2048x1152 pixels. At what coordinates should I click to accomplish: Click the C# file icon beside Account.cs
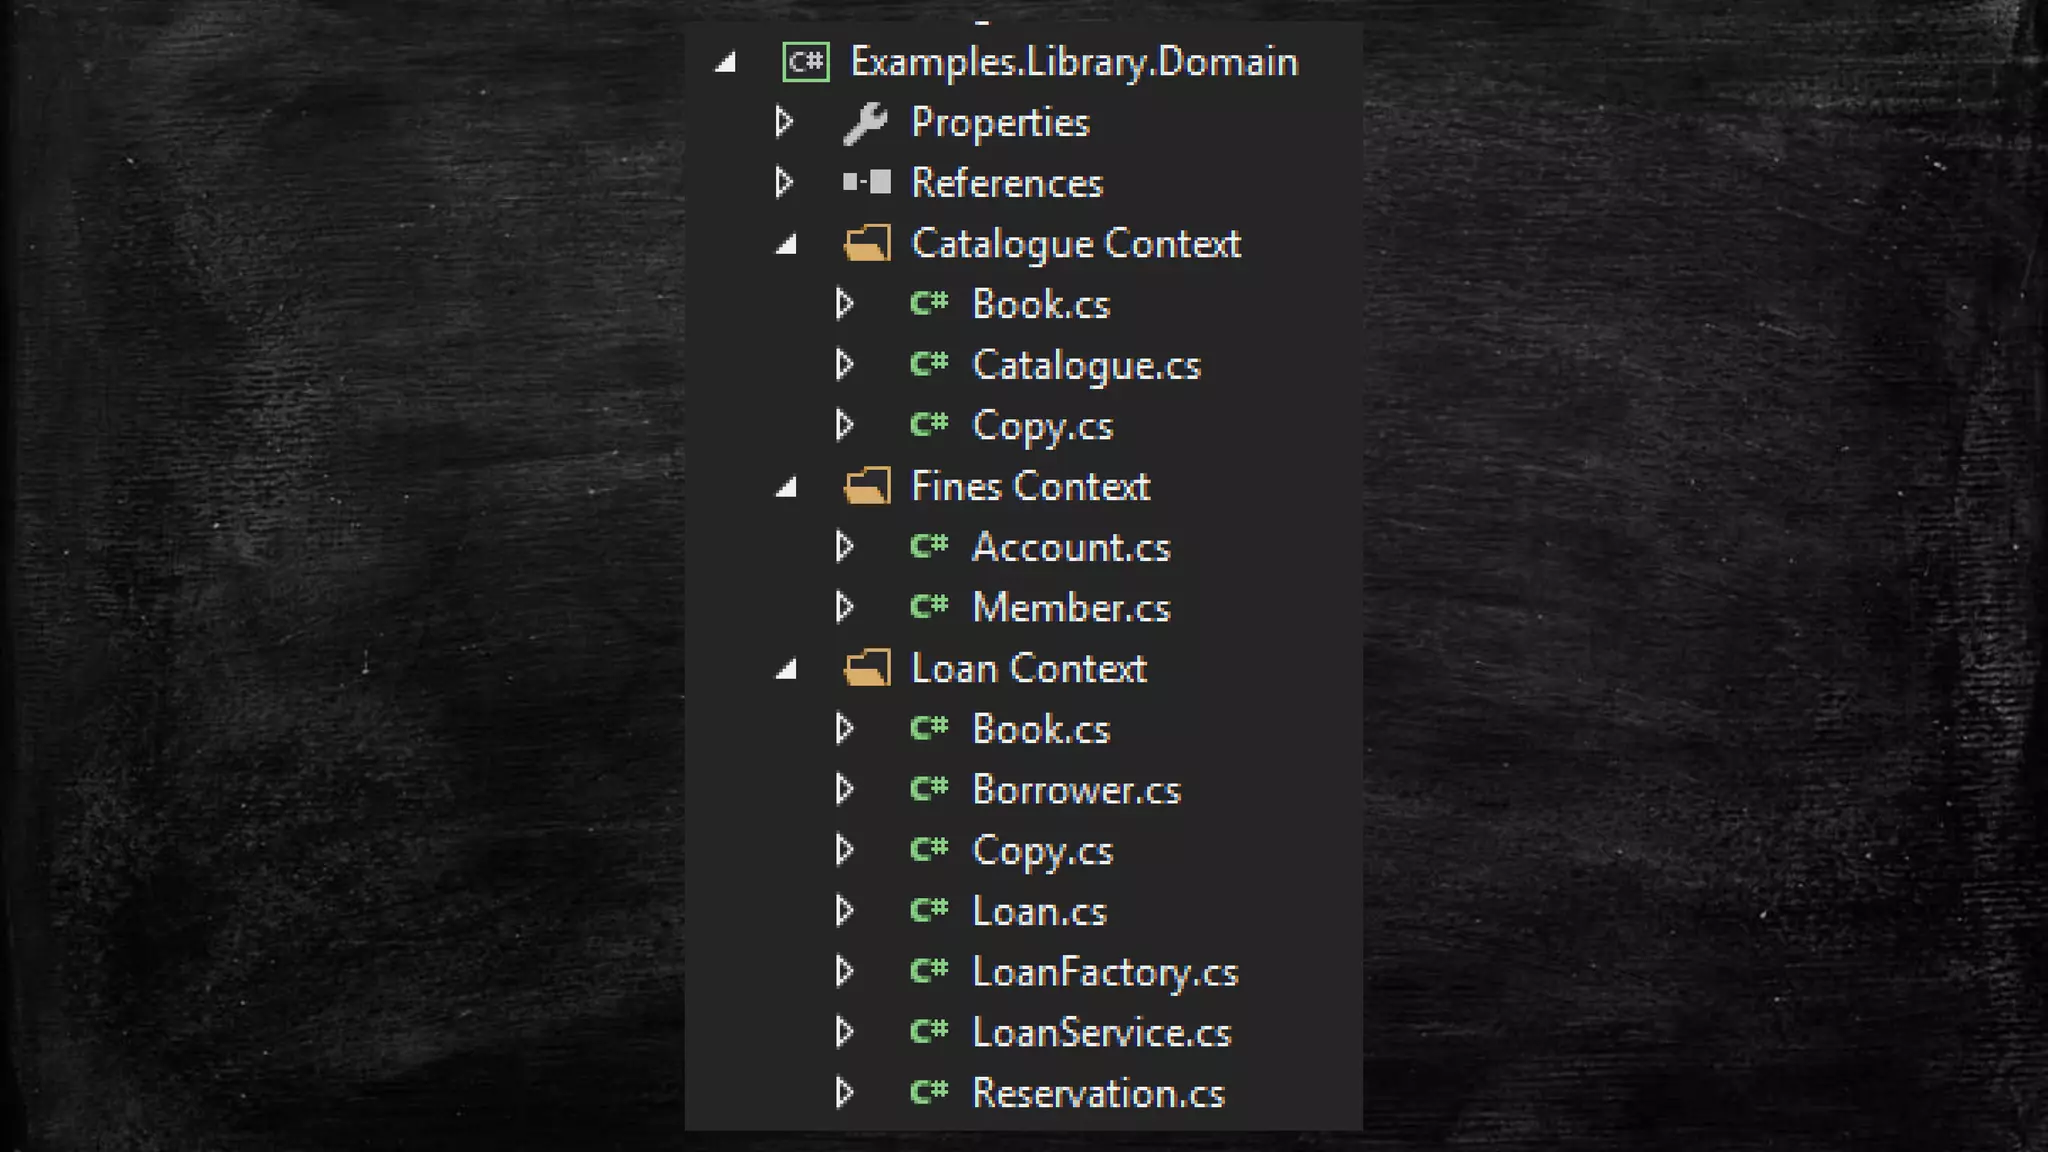point(929,547)
